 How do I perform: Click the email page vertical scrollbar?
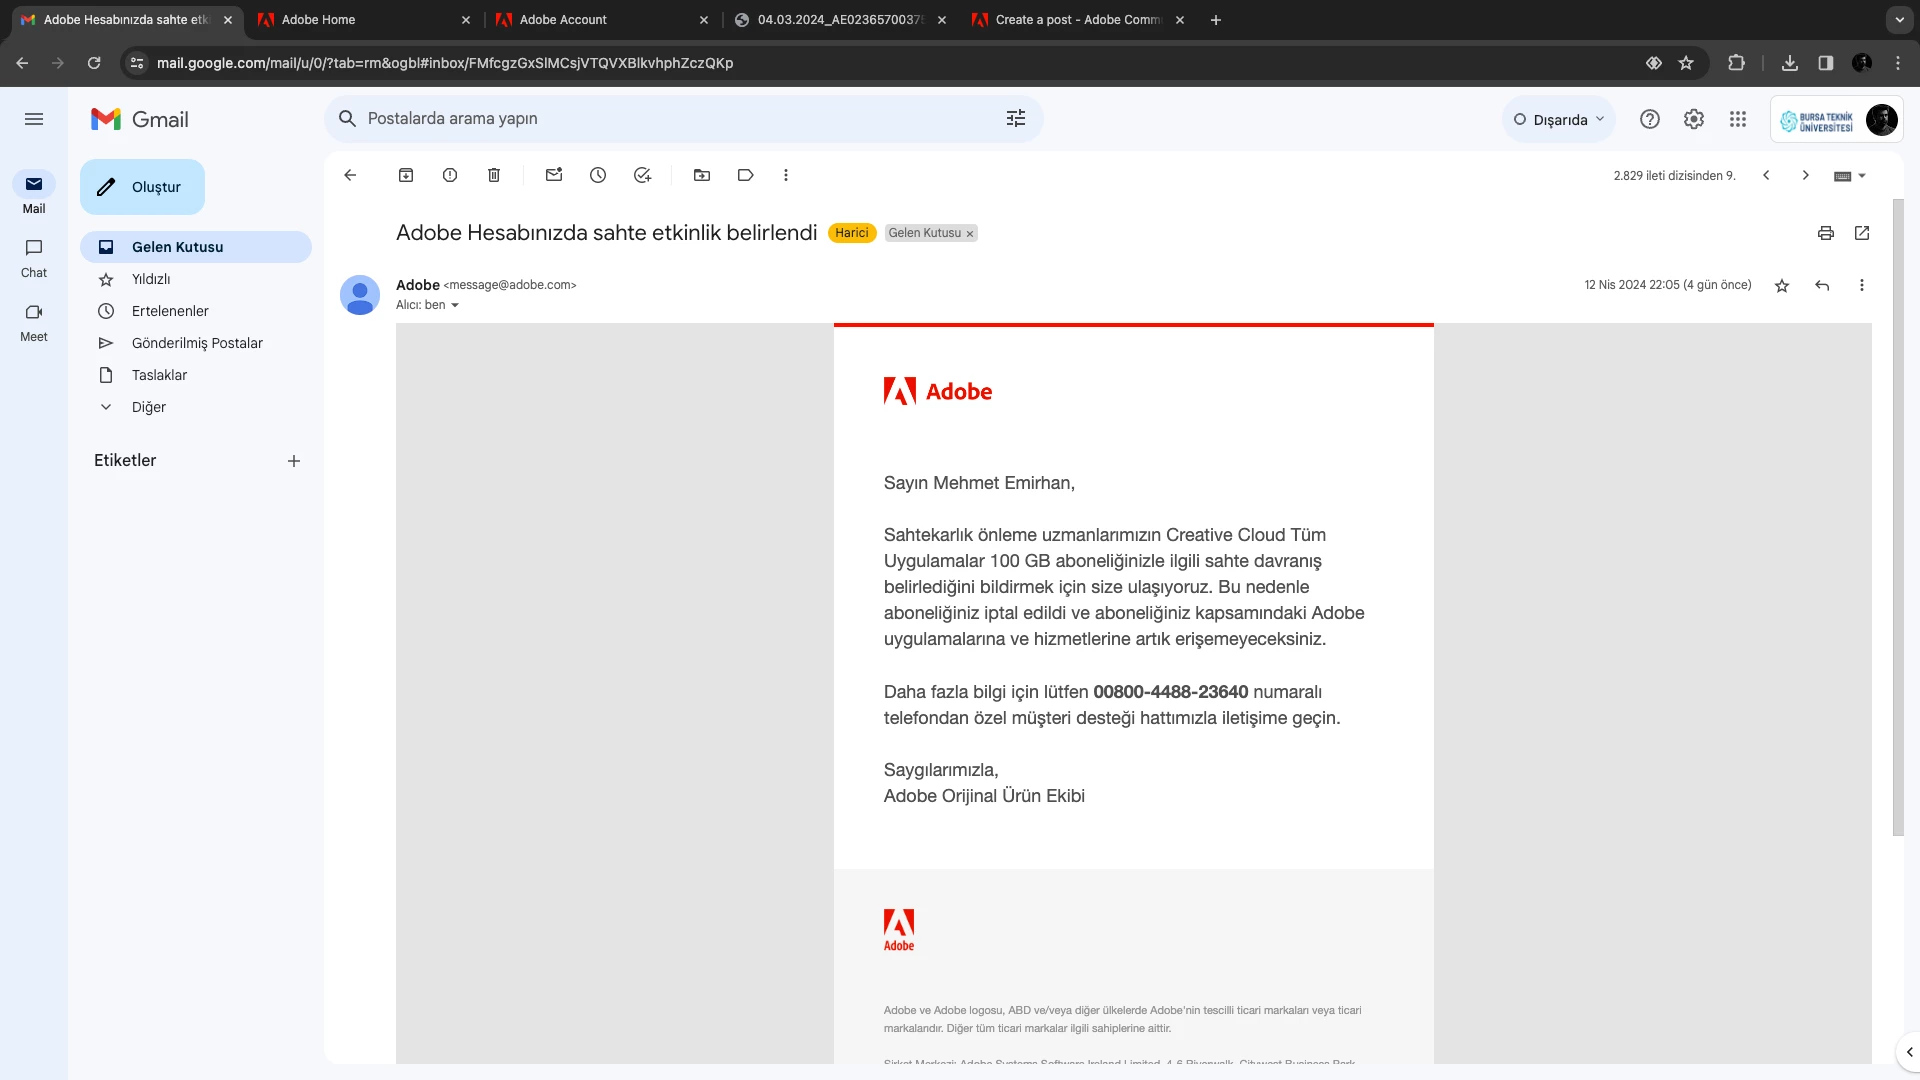pos(1898,517)
